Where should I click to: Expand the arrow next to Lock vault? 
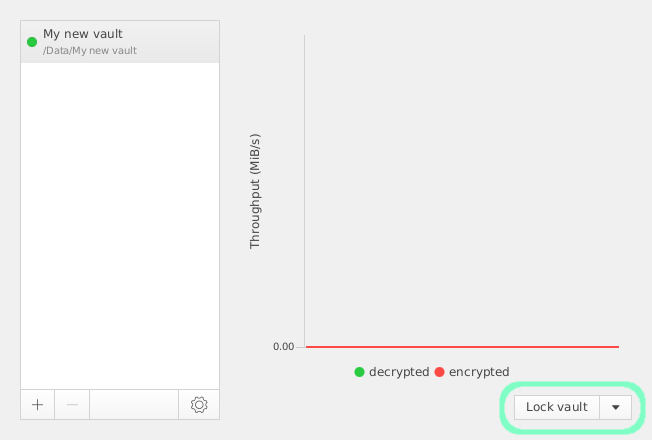(616, 407)
